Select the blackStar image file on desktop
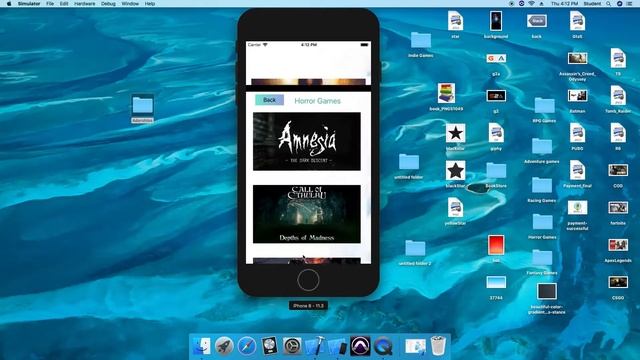The height and width of the screenshot is (360, 640). coord(455,171)
